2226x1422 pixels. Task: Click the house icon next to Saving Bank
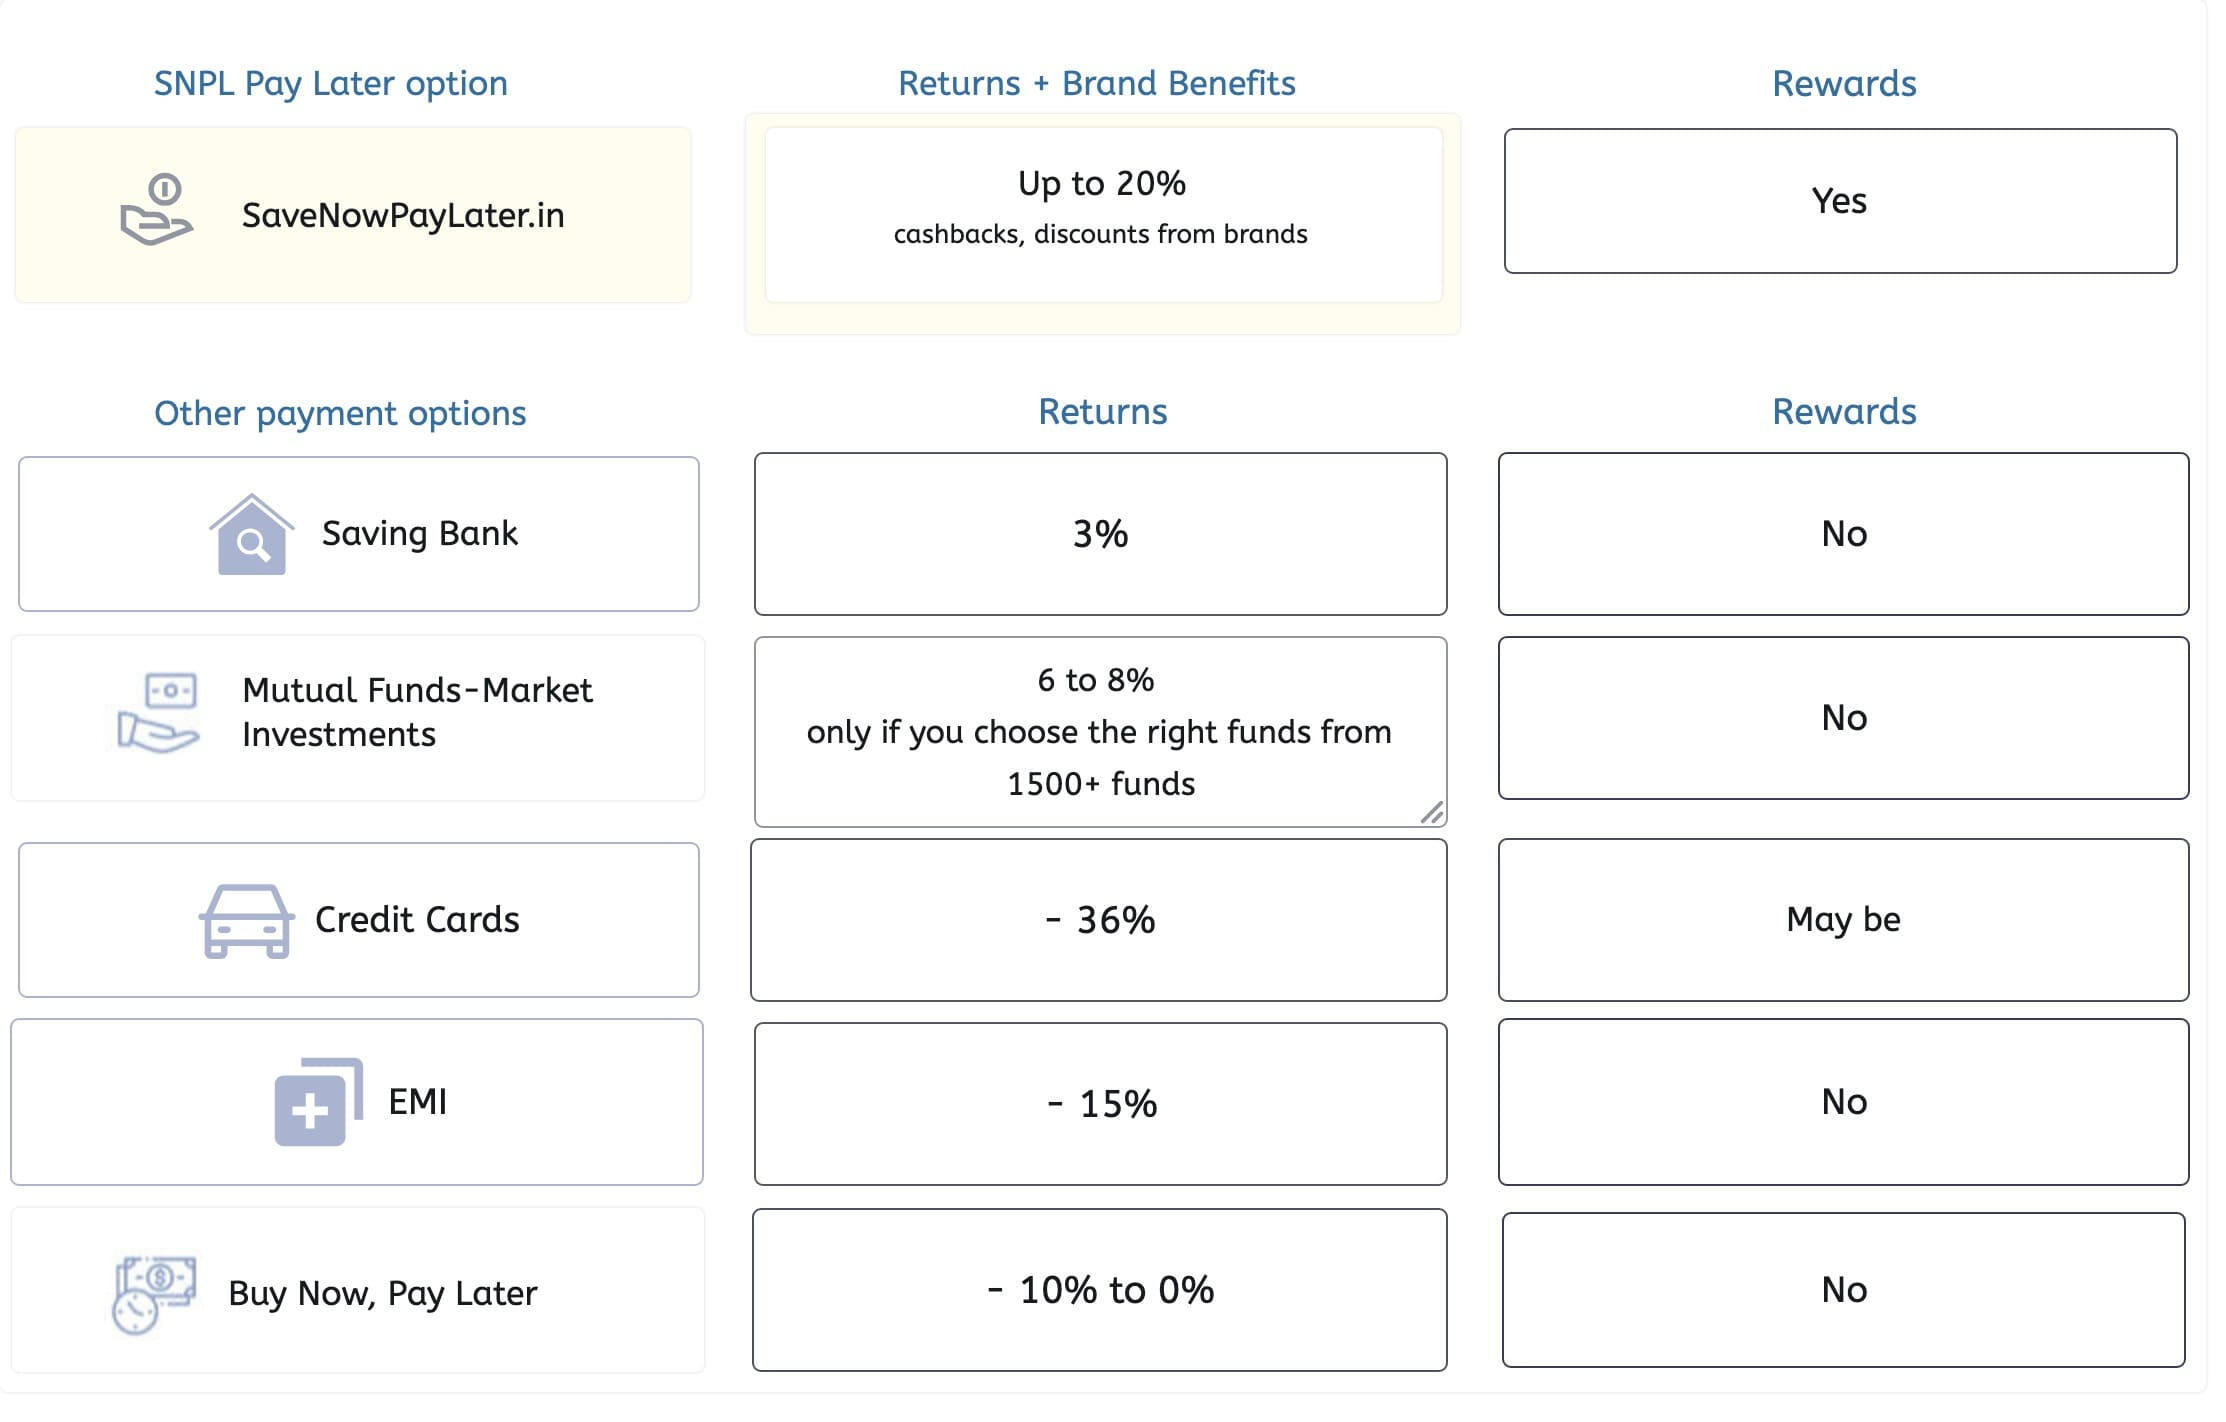coord(251,535)
